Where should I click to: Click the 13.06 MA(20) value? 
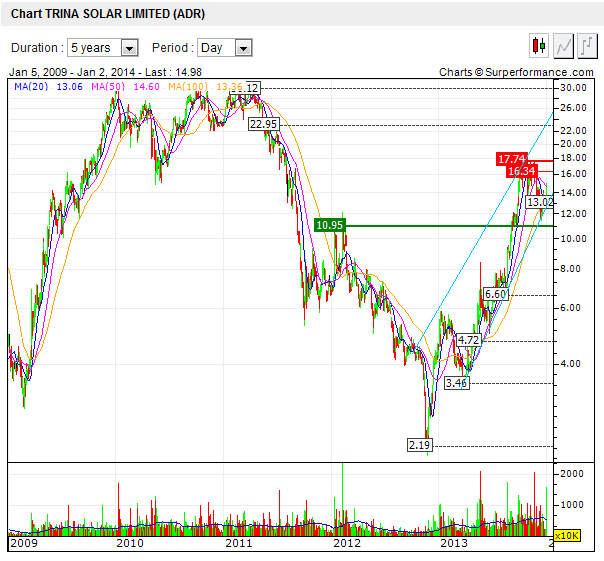(x=70, y=86)
